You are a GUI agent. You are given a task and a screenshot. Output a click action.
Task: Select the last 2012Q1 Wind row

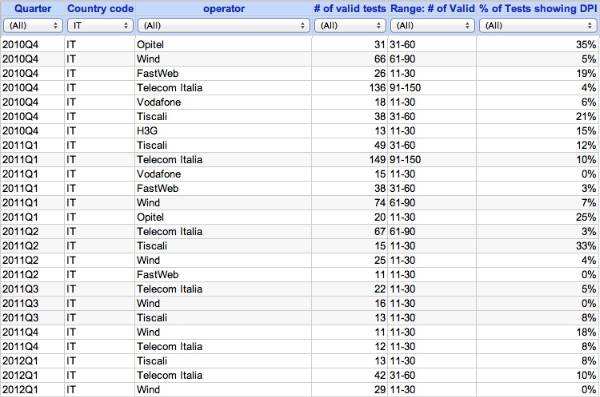[x=300, y=390]
